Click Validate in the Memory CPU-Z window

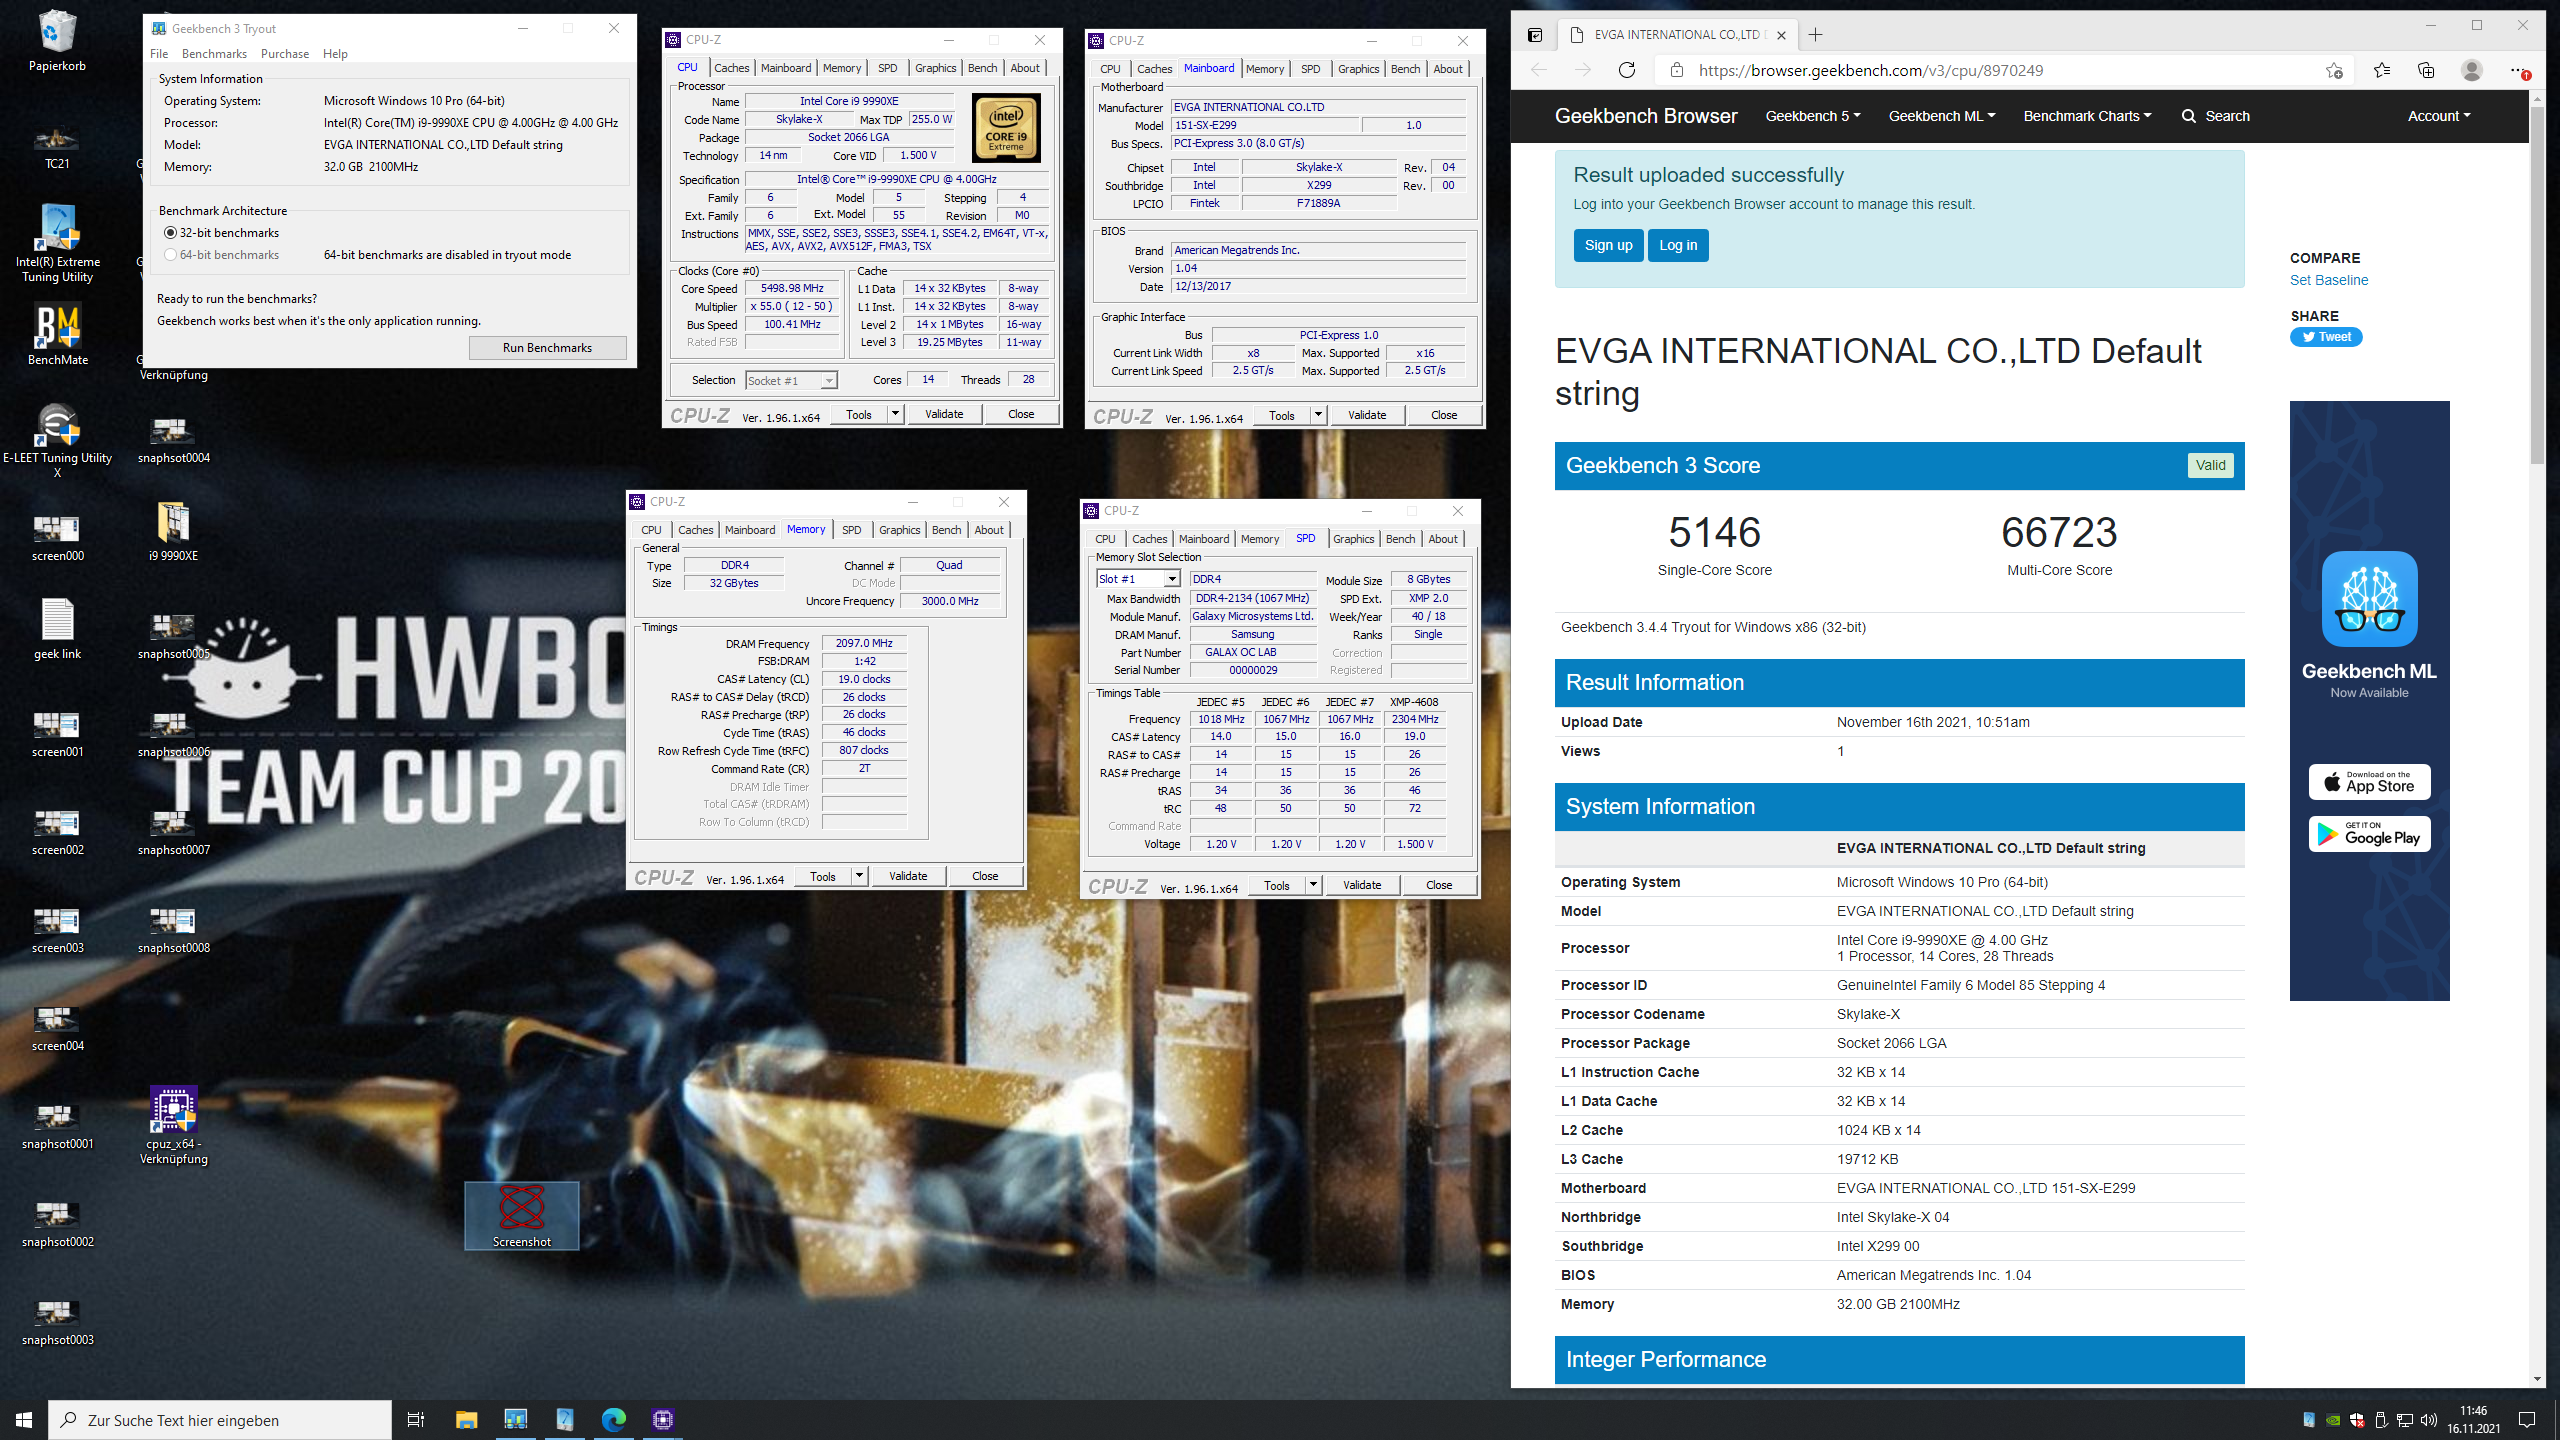click(908, 876)
